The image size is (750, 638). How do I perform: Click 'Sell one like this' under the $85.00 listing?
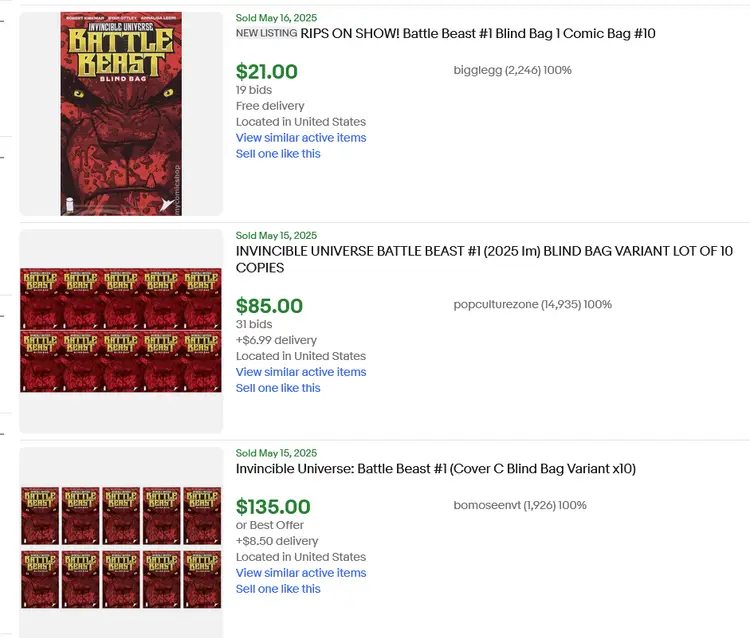278,388
